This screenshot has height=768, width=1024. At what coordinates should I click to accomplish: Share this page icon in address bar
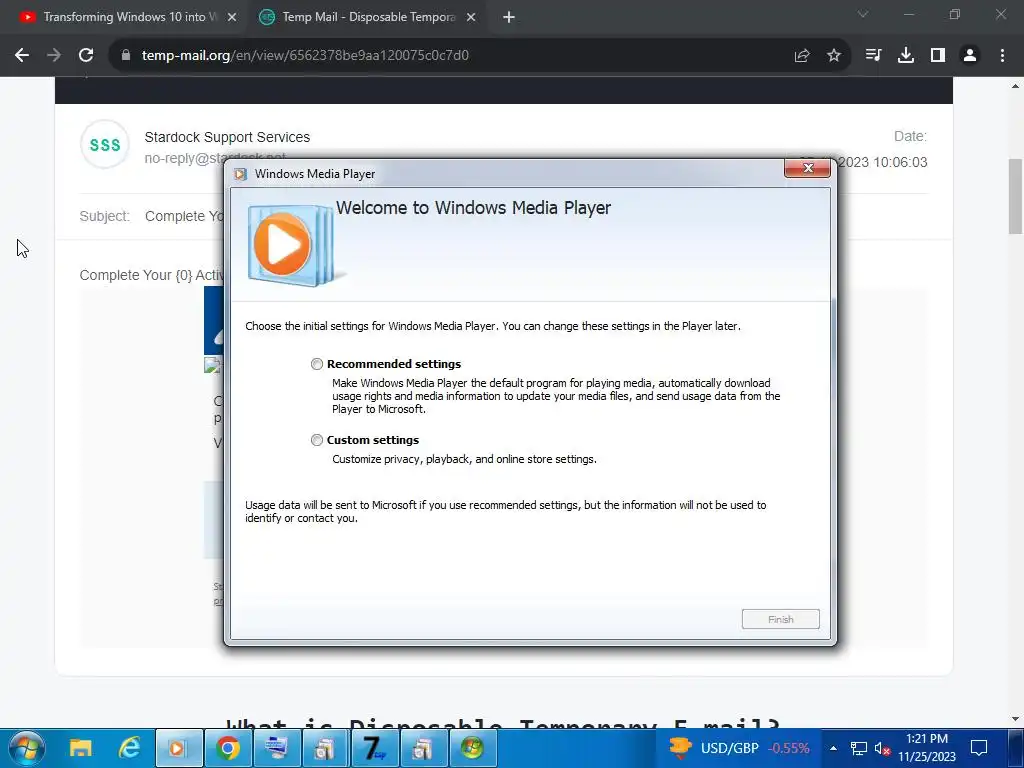coord(802,55)
